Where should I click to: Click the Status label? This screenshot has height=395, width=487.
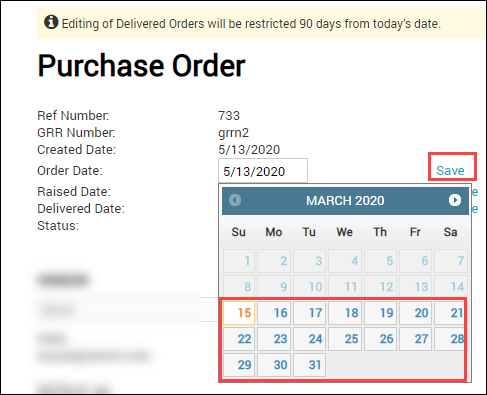pos(58,226)
